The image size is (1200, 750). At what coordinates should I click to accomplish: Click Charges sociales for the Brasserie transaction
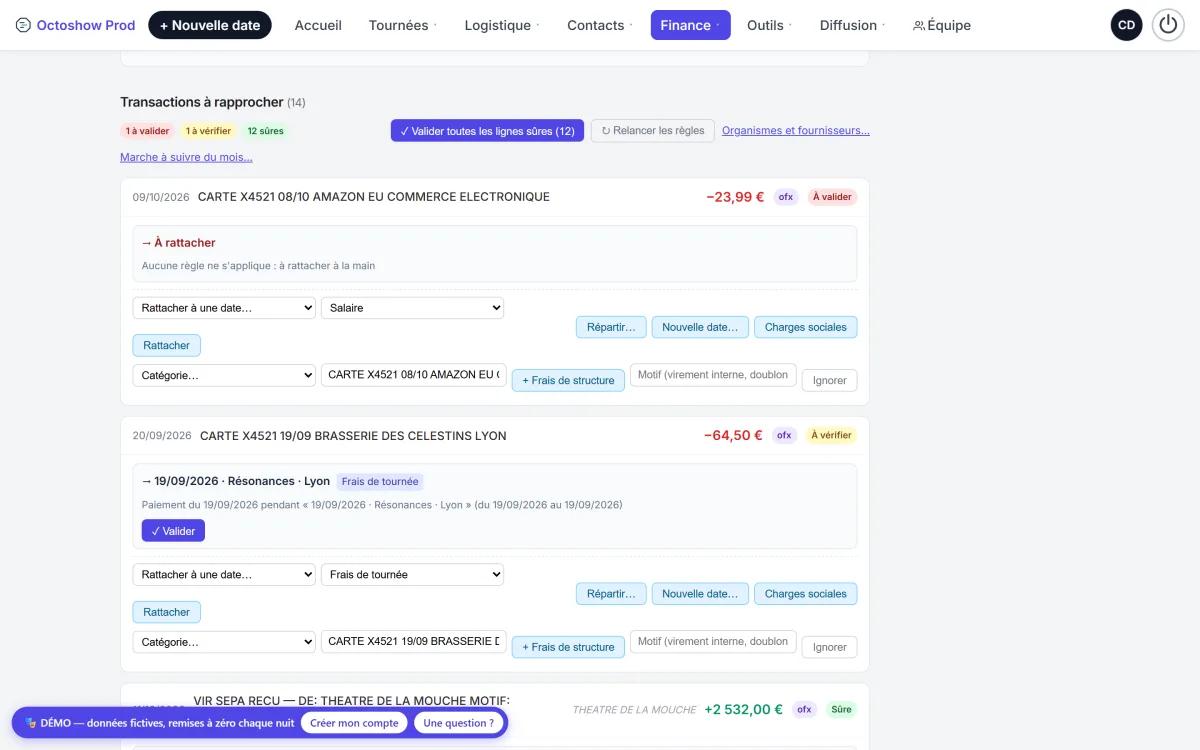pos(806,594)
